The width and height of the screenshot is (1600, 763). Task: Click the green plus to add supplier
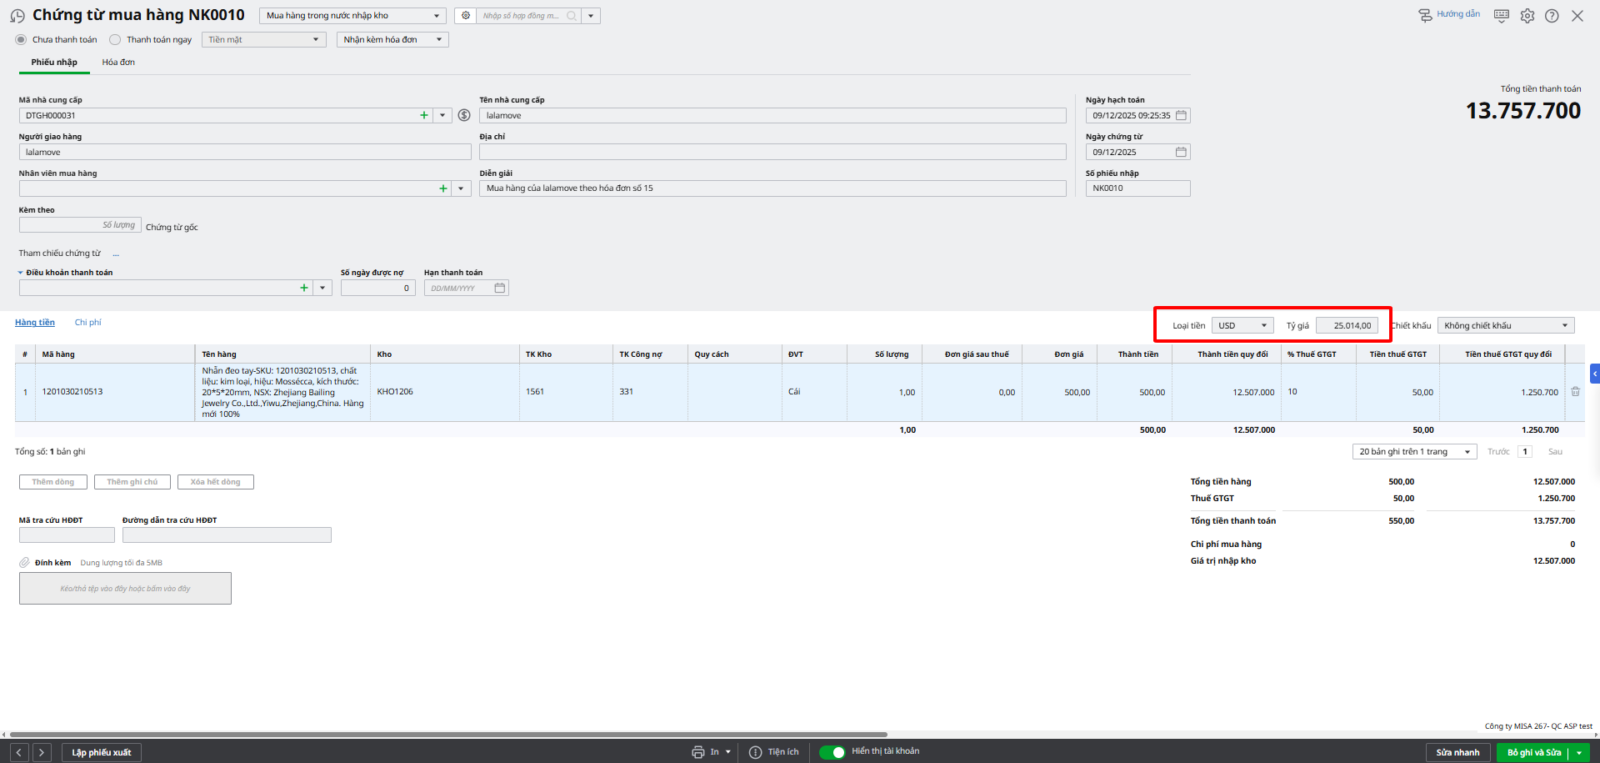pyautogui.click(x=424, y=115)
